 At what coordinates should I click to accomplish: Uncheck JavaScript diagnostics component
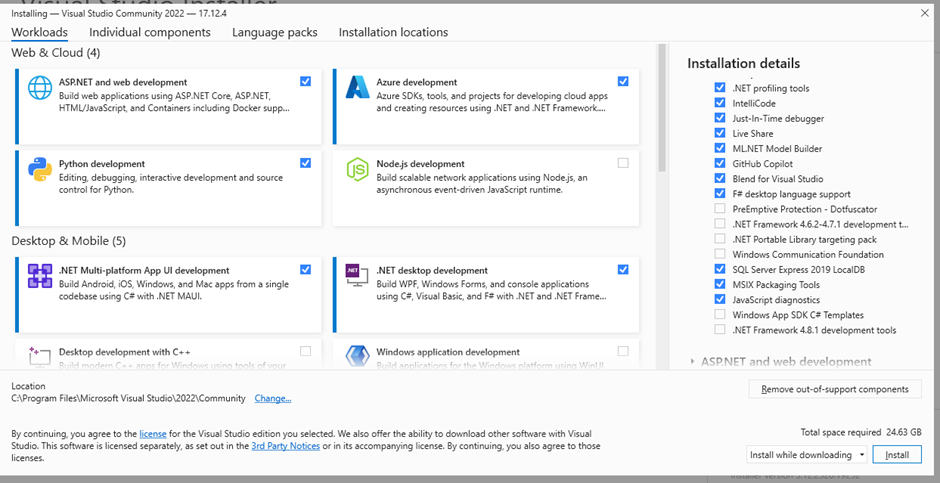pos(720,299)
